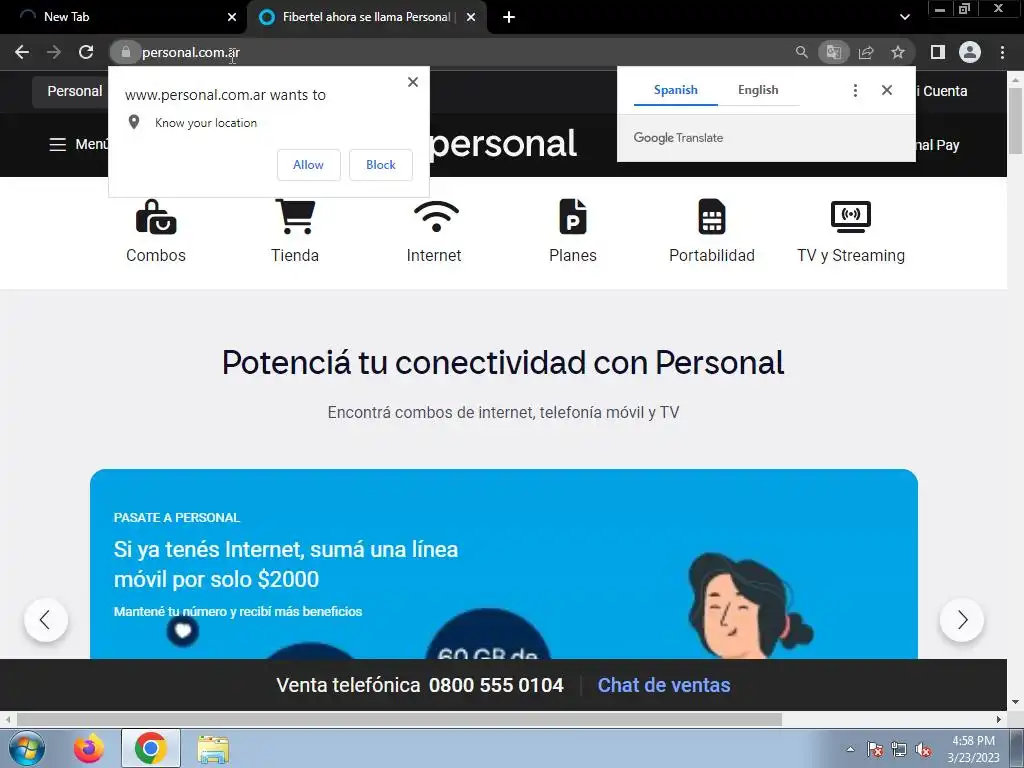
Task: Select the Spanish translate tab
Action: pos(675,90)
